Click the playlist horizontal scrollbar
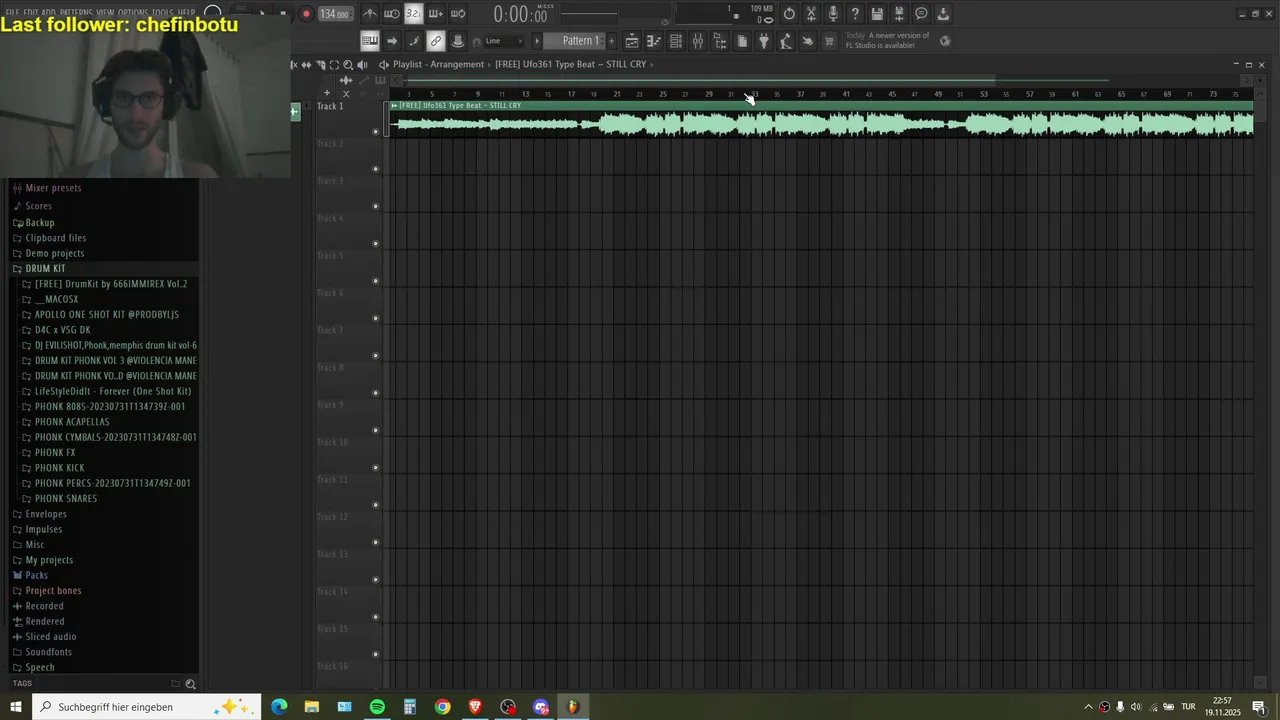The width and height of the screenshot is (1280, 720). (x=700, y=80)
